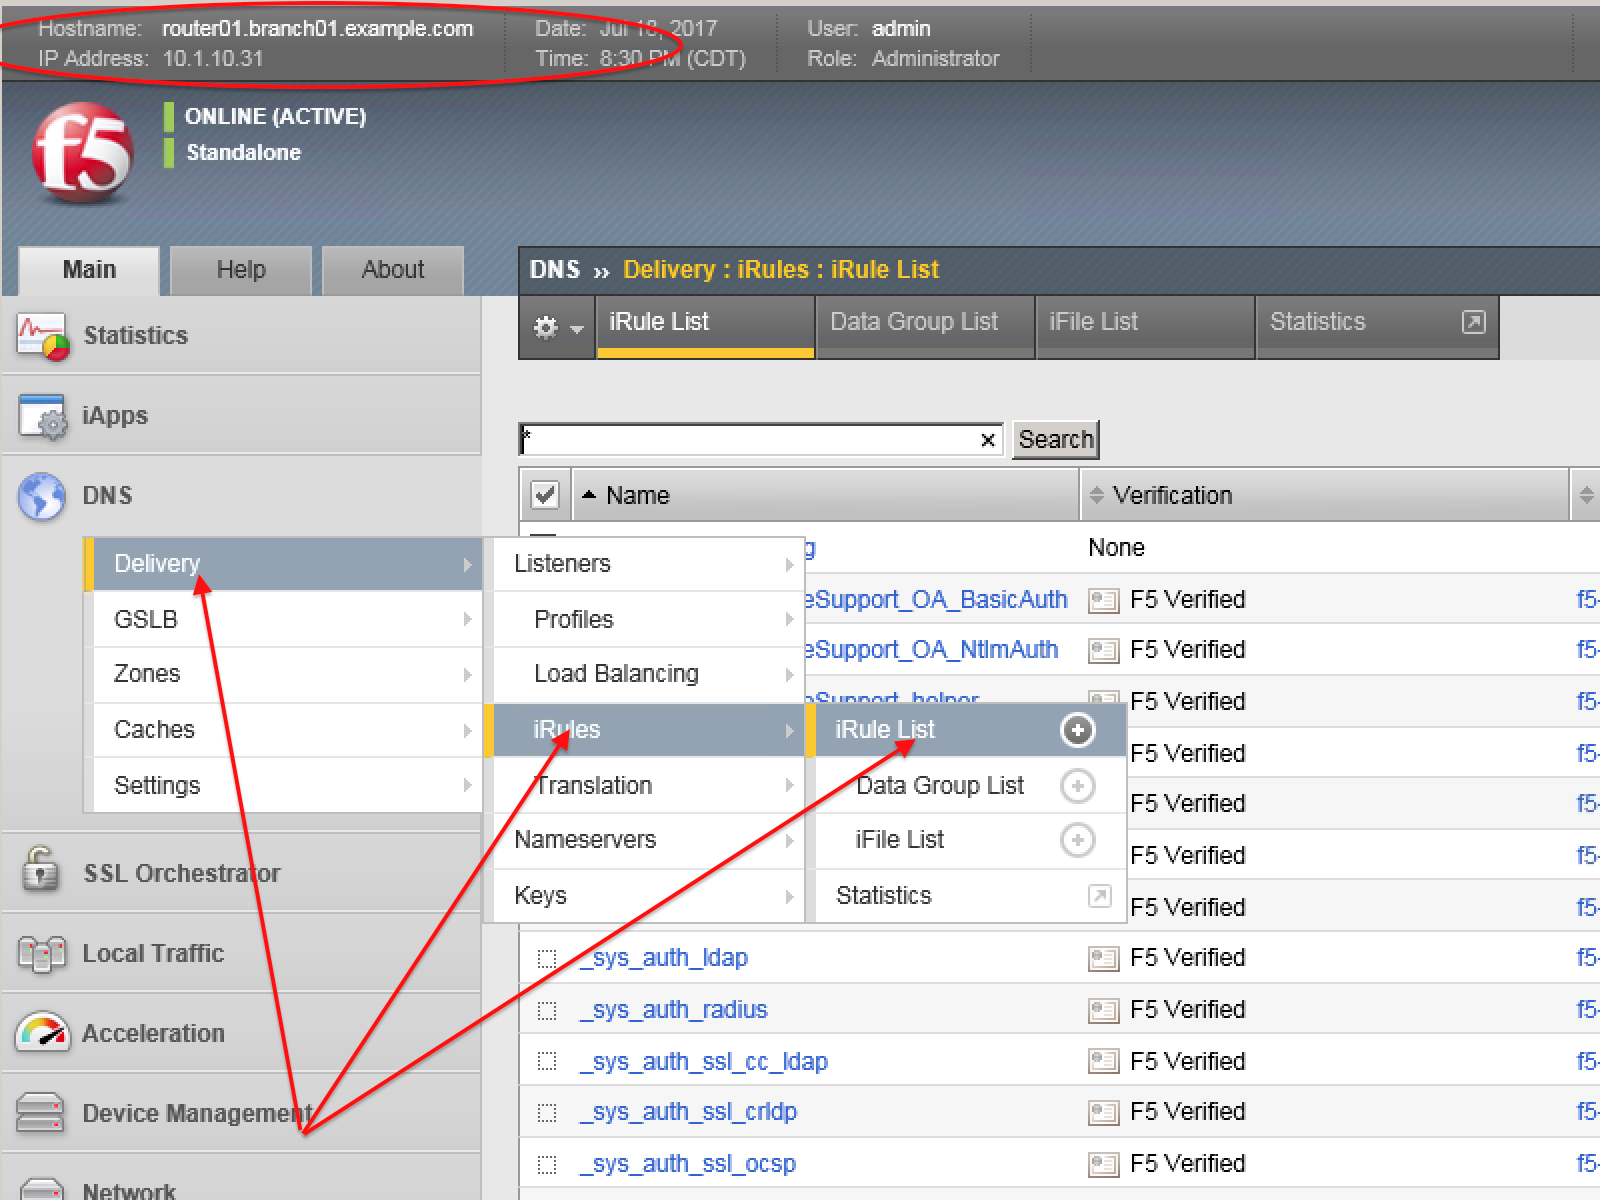The height and width of the screenshot is (1200, 1600).
Task: Click the SSL Orchestrator padlock icon
Action: tap(40, 870)
